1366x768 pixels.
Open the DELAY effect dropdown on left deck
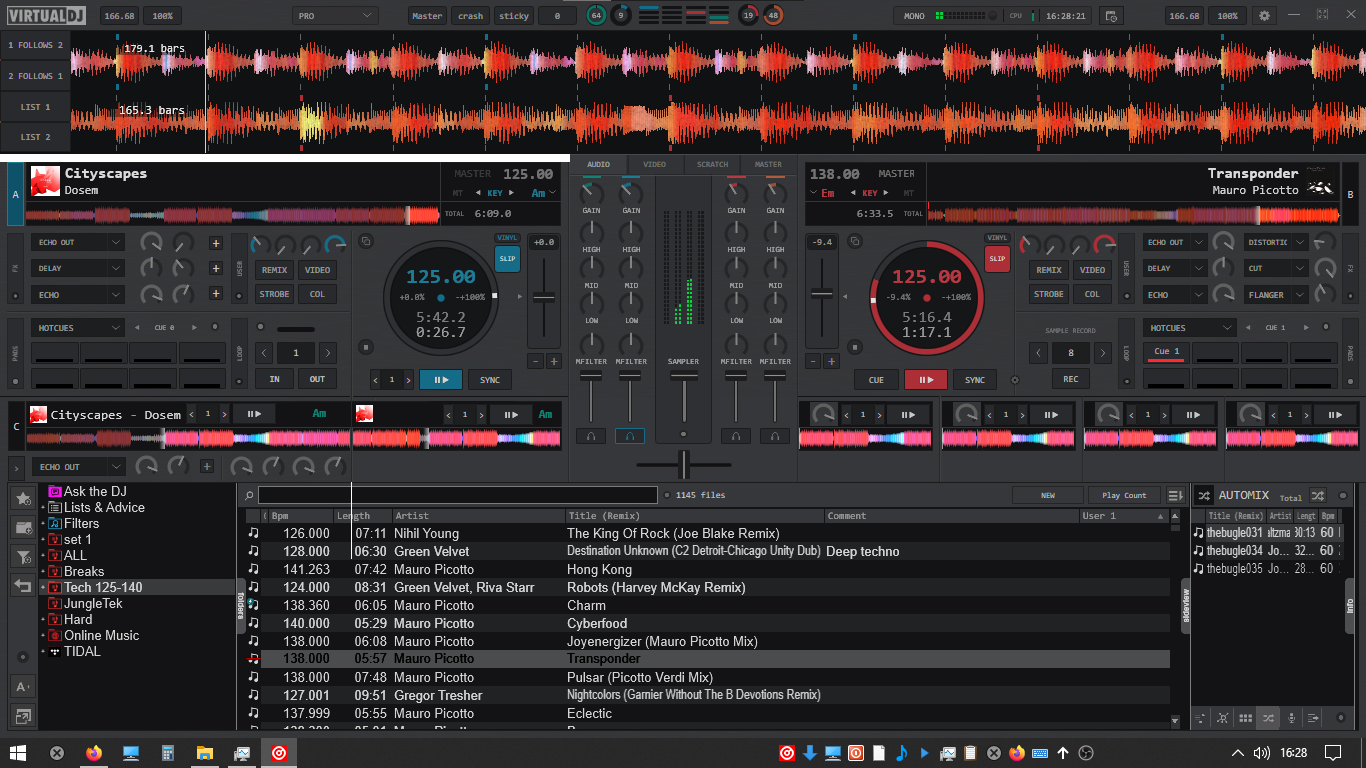pyautogui.click(x=78, y=268)
